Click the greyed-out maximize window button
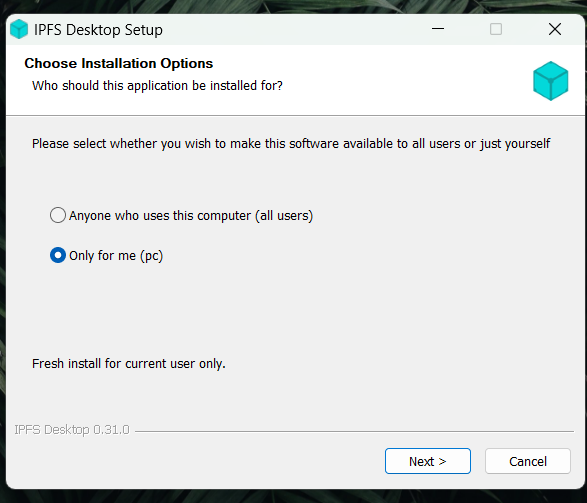 (496, 29)
